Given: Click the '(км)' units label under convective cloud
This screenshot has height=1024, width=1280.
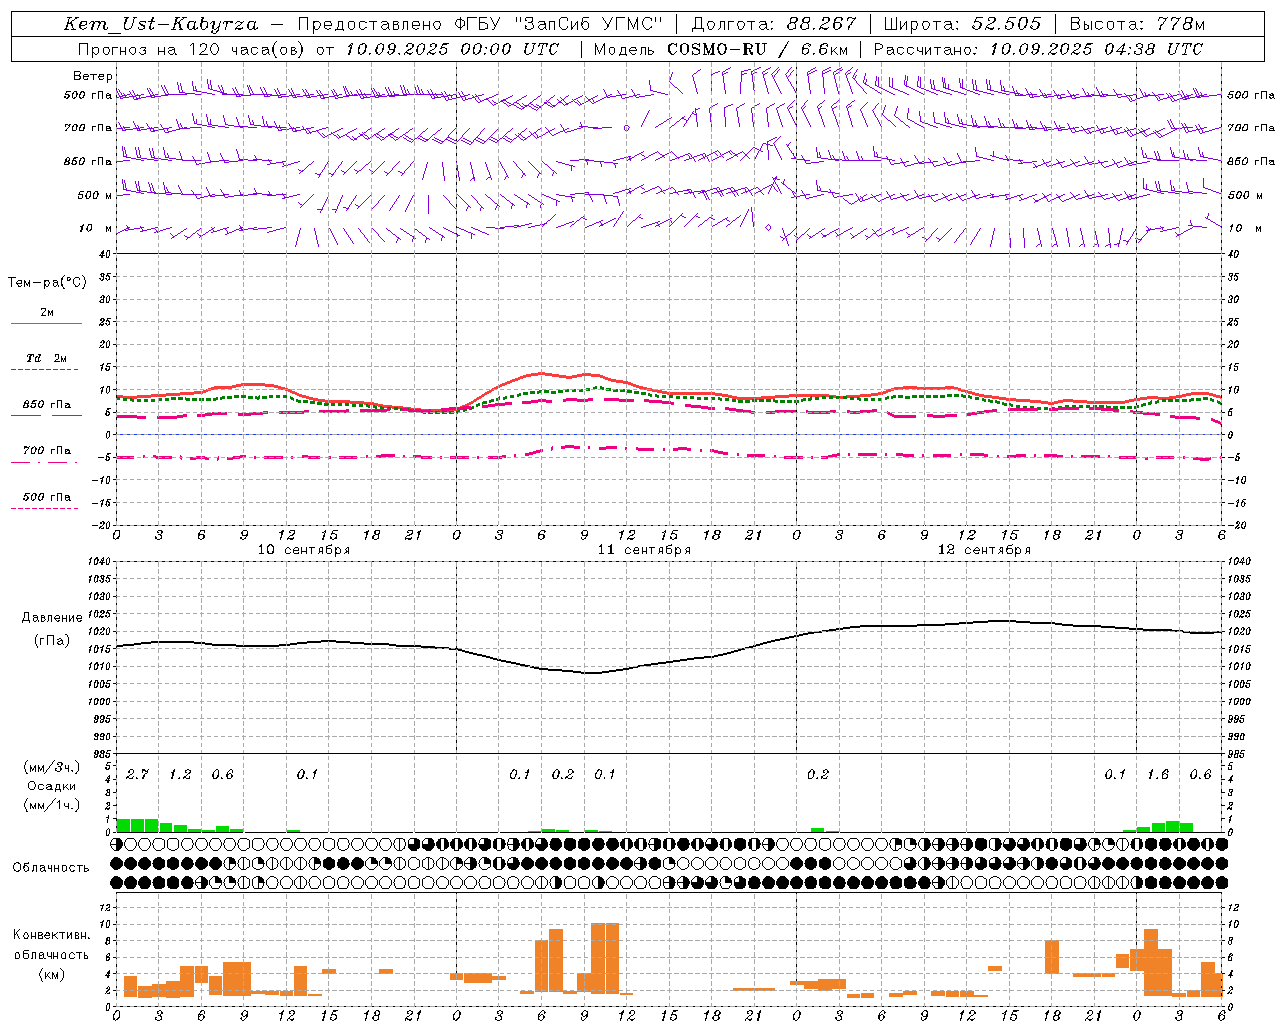Looking at the screenshot, I should click(x=51, y=974).
